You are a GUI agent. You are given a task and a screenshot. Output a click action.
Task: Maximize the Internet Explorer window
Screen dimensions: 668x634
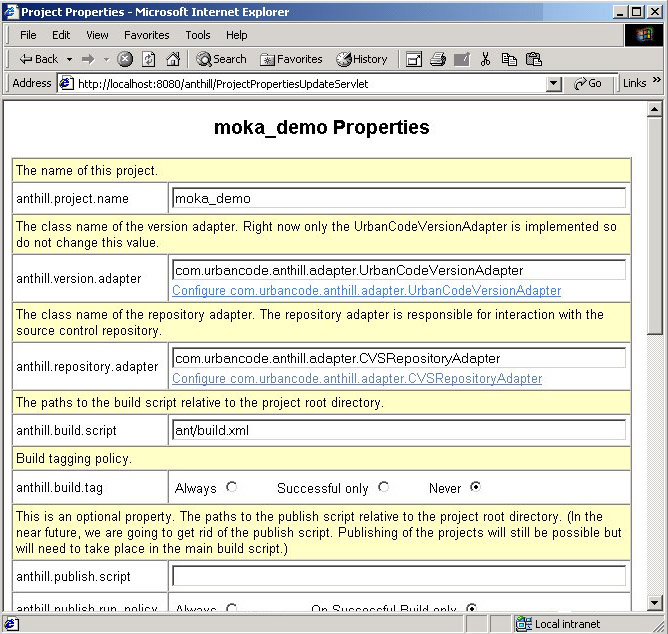[x=636, y=12]
